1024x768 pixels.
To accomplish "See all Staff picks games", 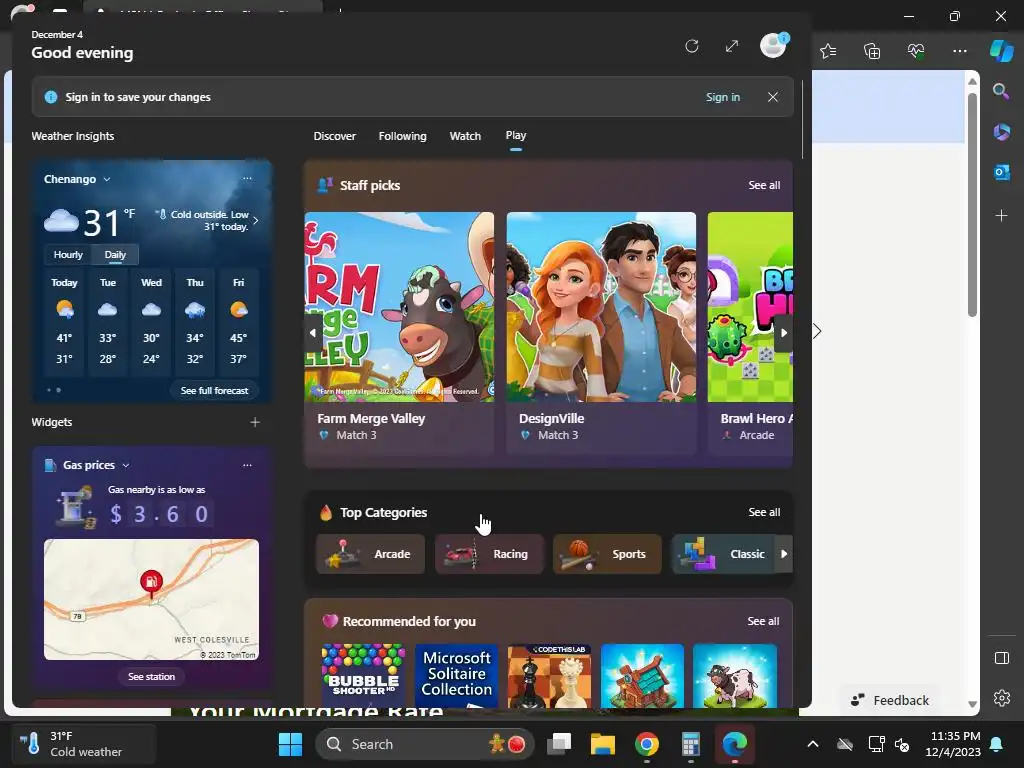I will 764,185.
